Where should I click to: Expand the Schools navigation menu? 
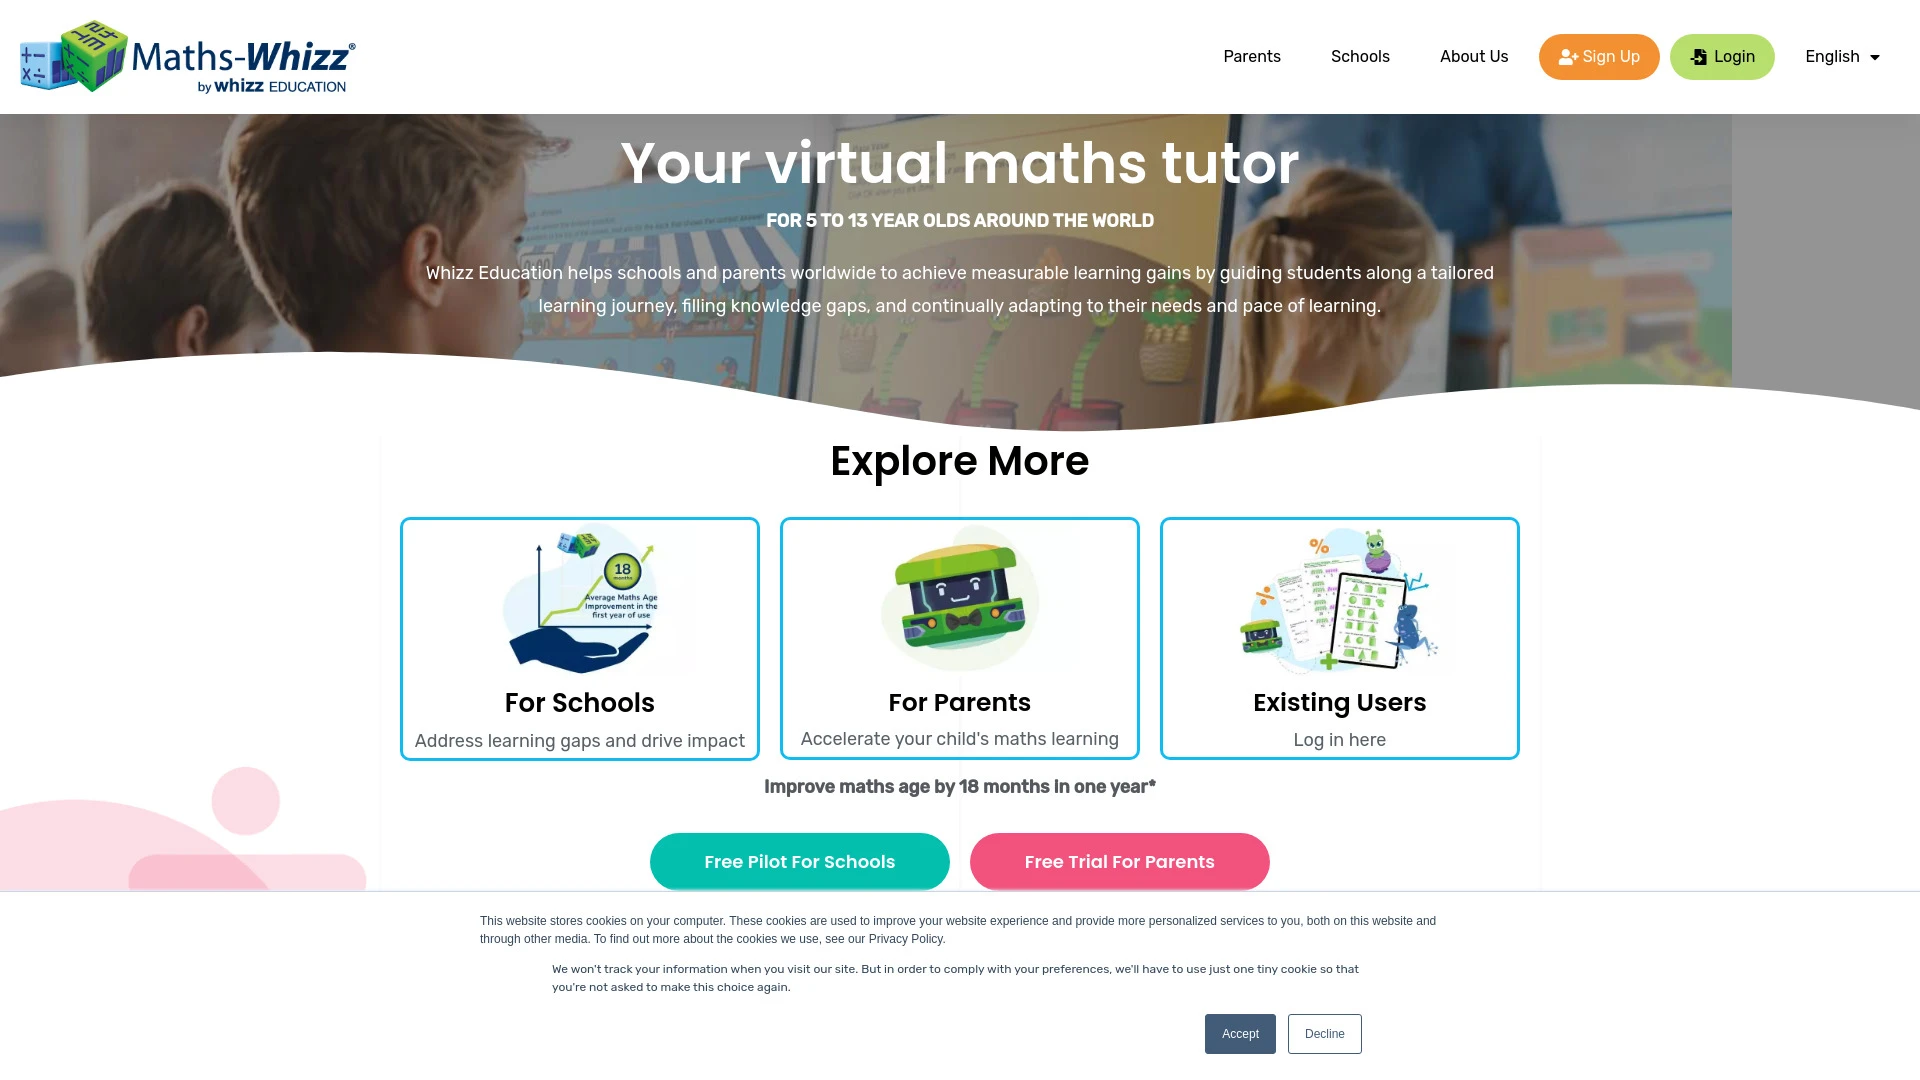click(x=1360, y=57)
